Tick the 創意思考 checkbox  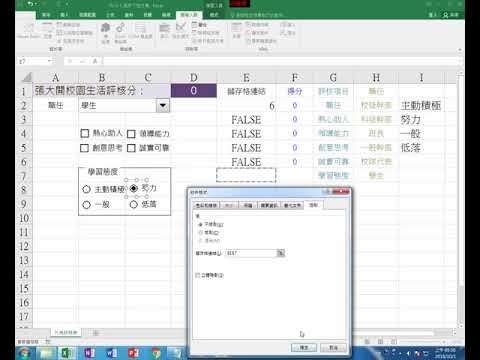[x=85, y=148]
